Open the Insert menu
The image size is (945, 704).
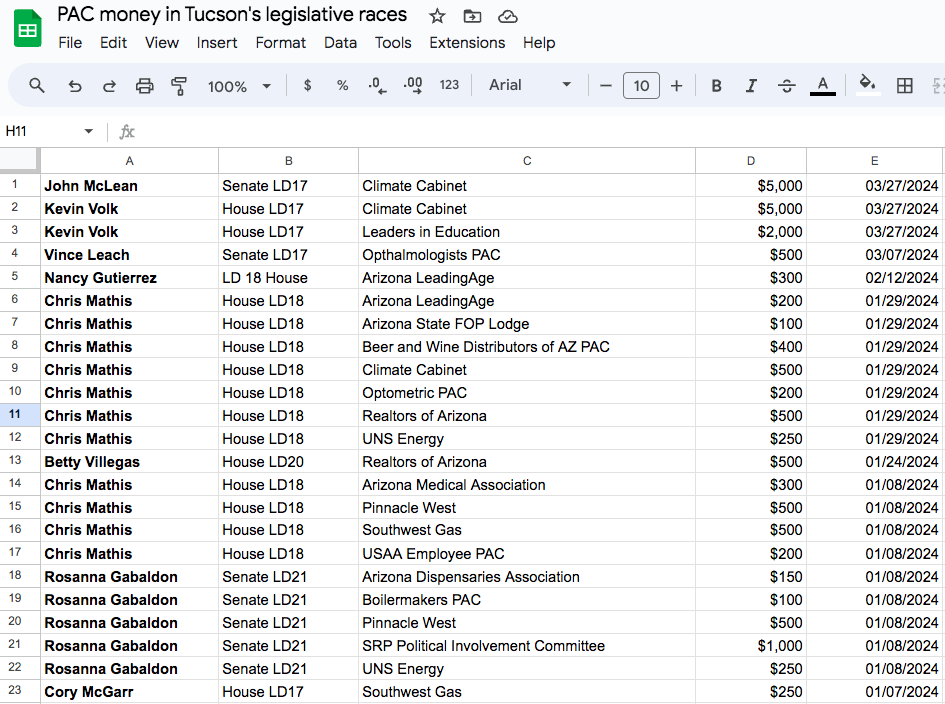217,43
